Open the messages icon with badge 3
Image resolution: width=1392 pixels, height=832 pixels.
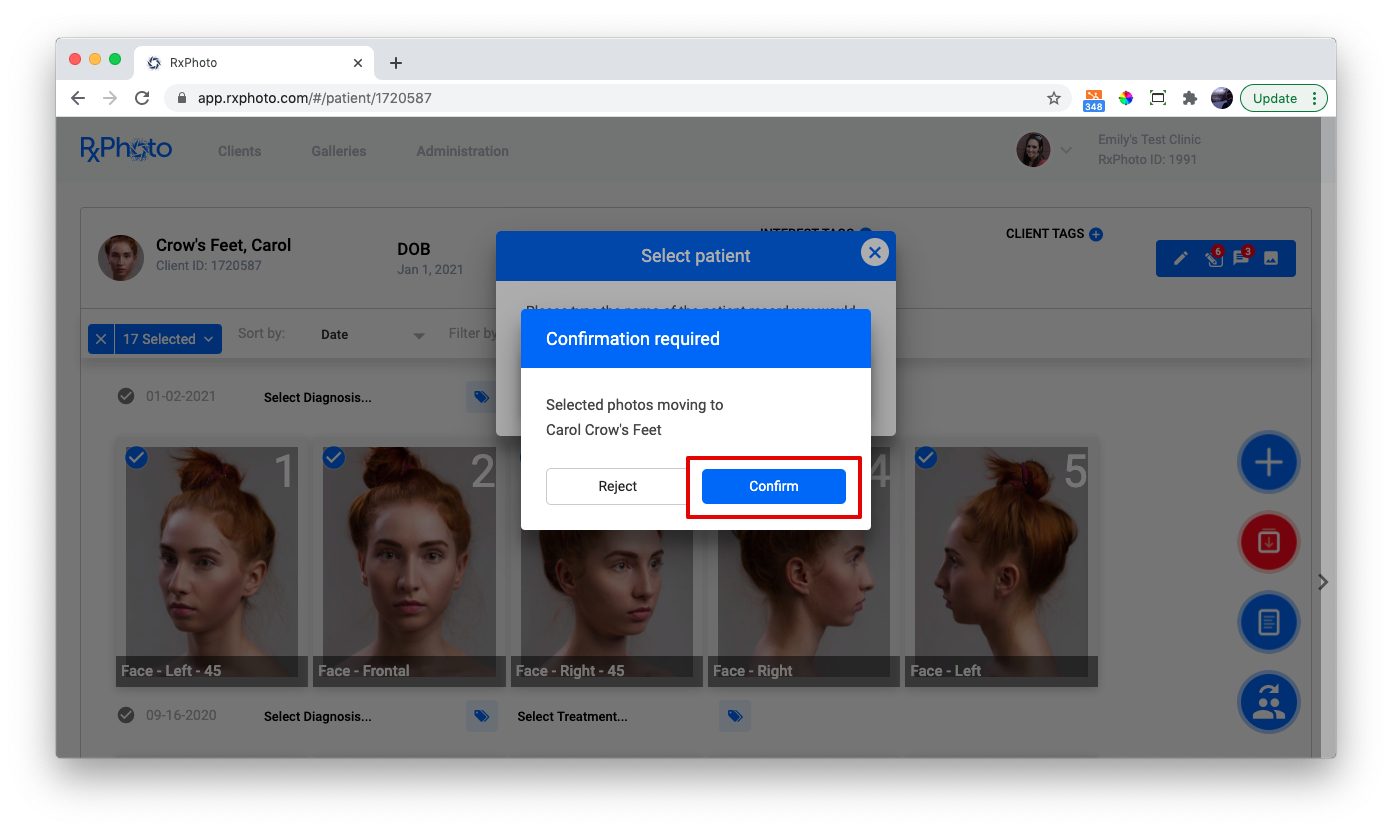click(x=1241, y=258)
